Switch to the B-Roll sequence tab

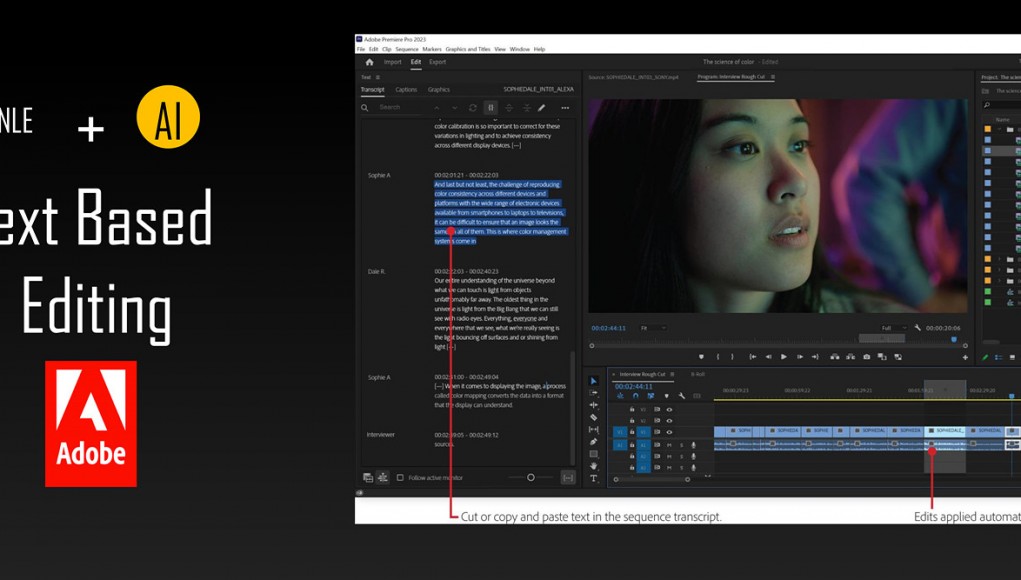click(698, 374)
